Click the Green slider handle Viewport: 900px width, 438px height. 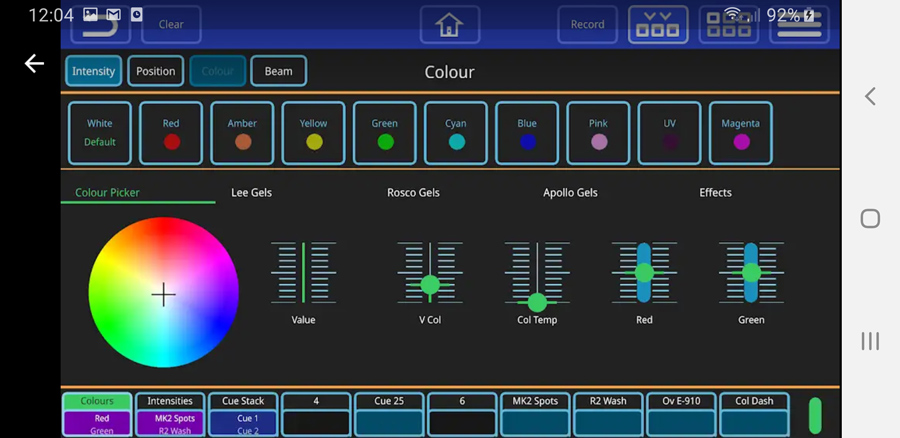(751, 273)
